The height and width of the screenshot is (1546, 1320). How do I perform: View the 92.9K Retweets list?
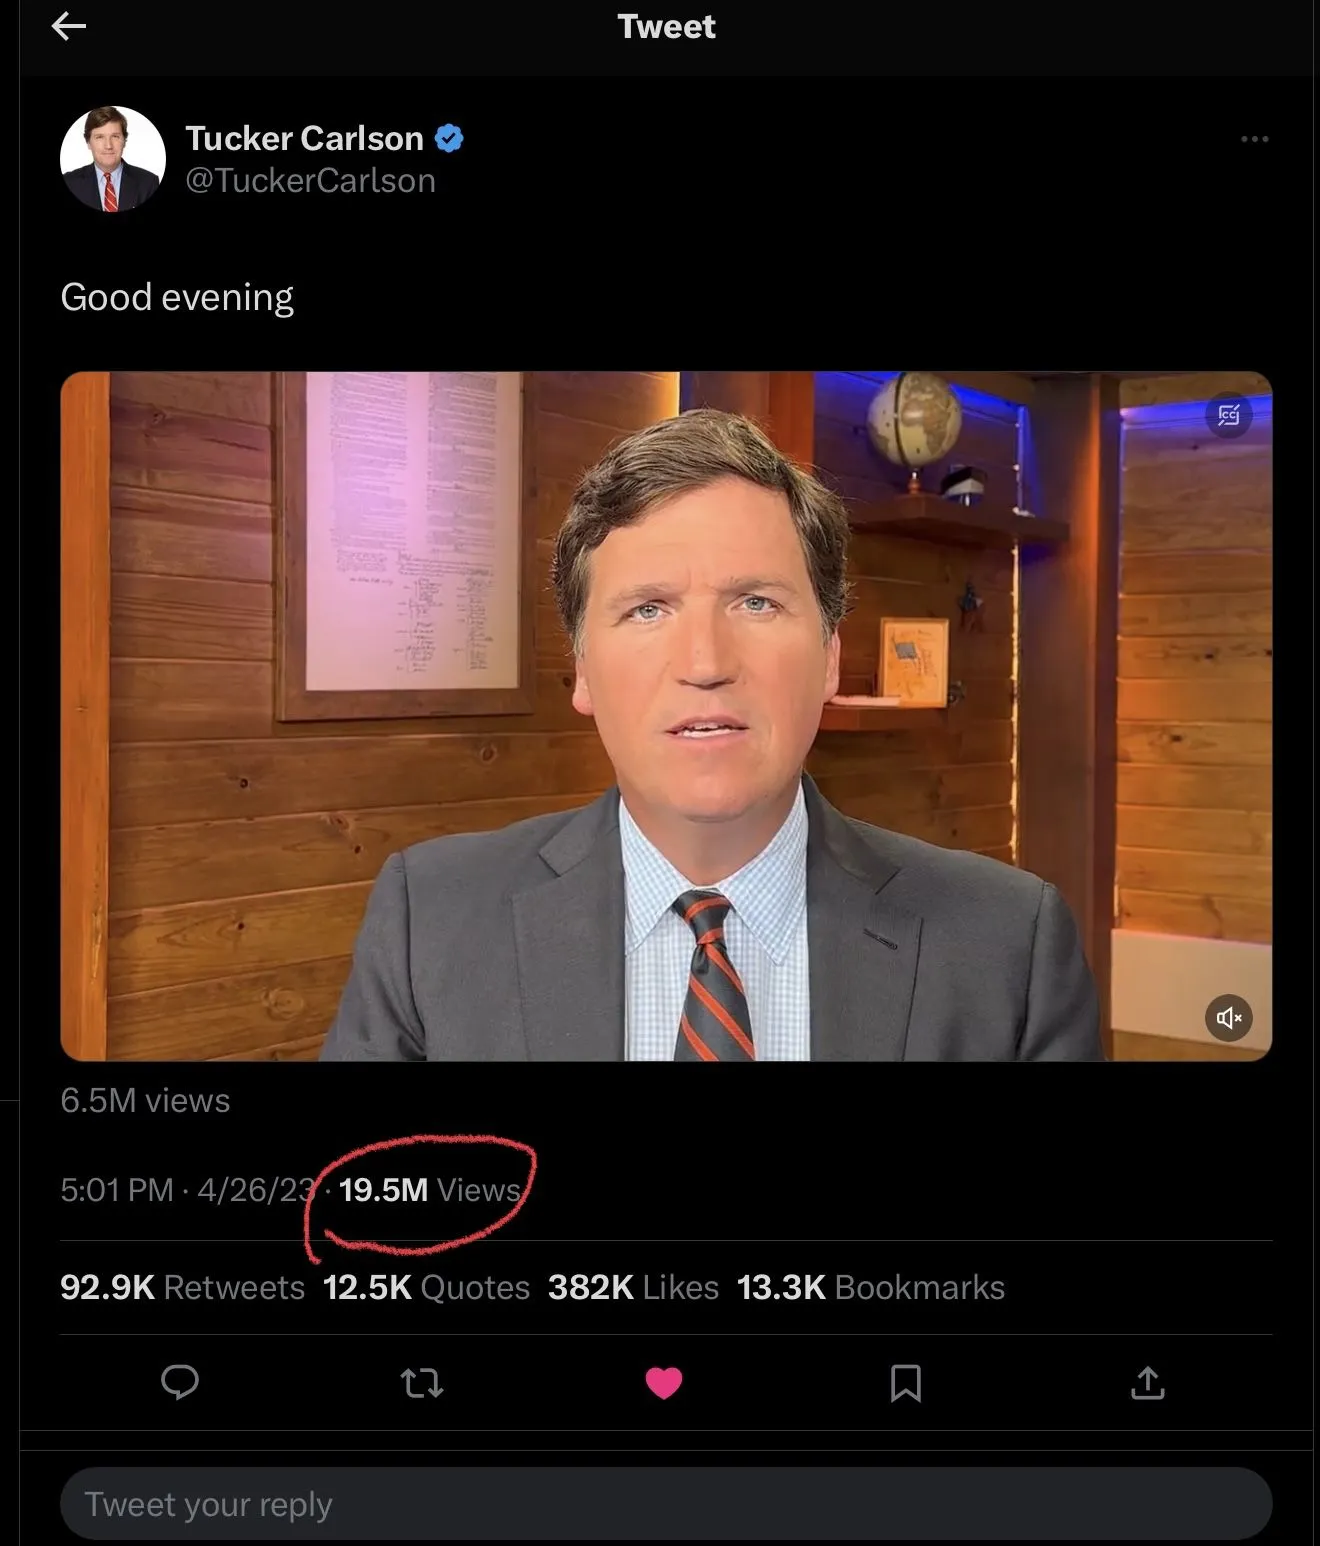pos(182,1287)
